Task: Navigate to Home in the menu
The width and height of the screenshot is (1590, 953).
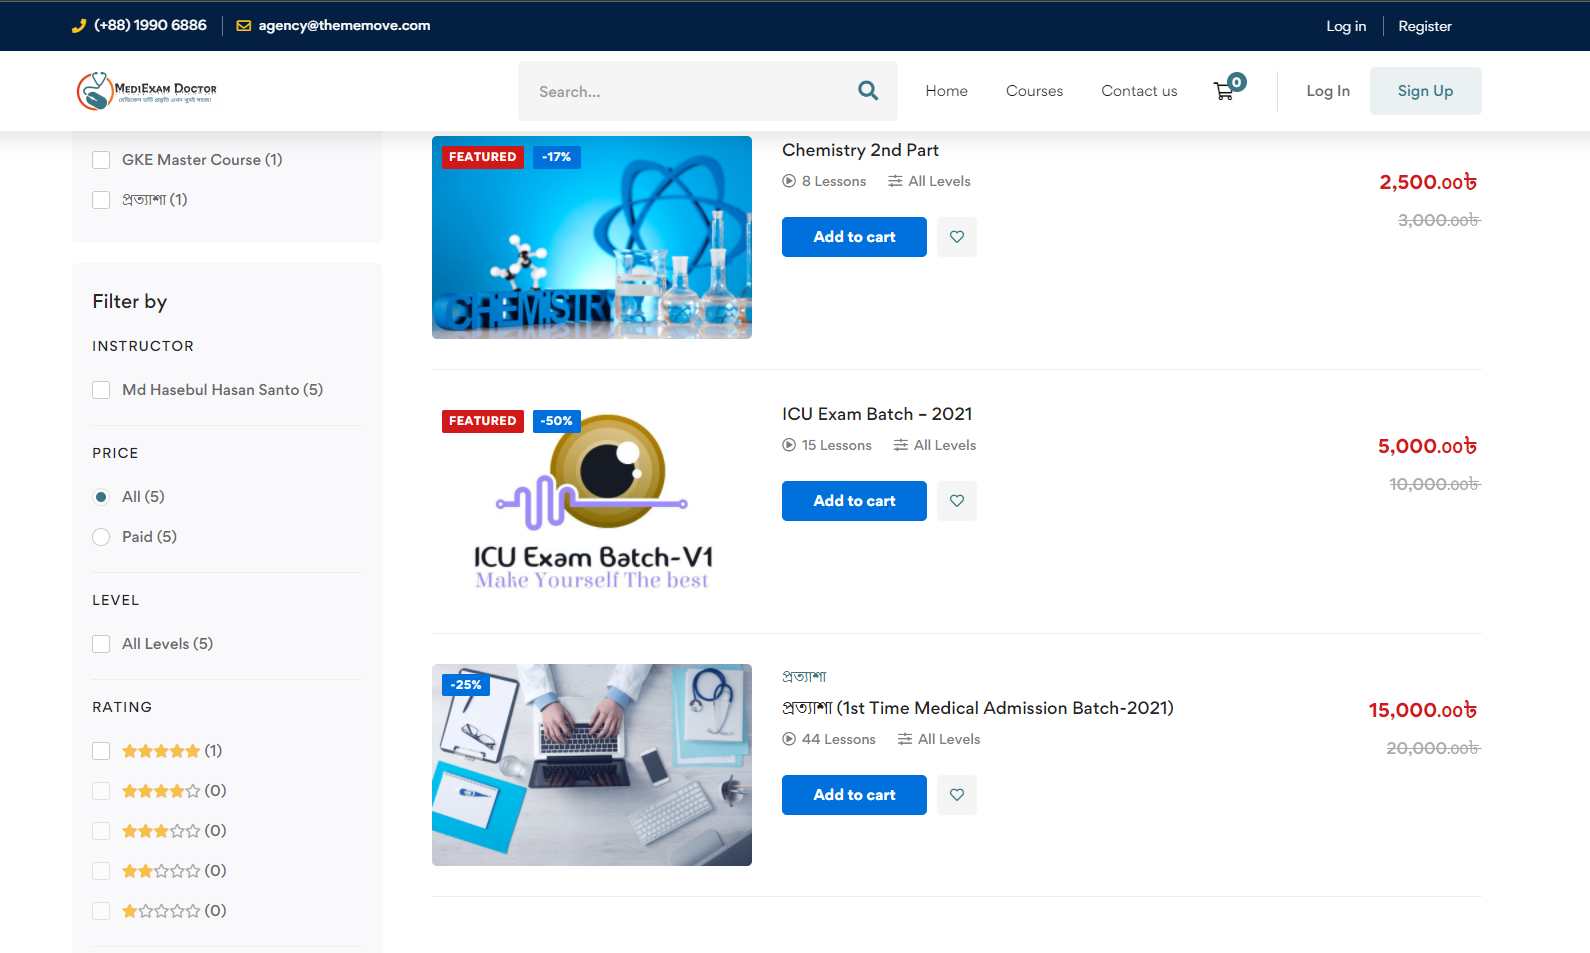Action: pos(946,91)
